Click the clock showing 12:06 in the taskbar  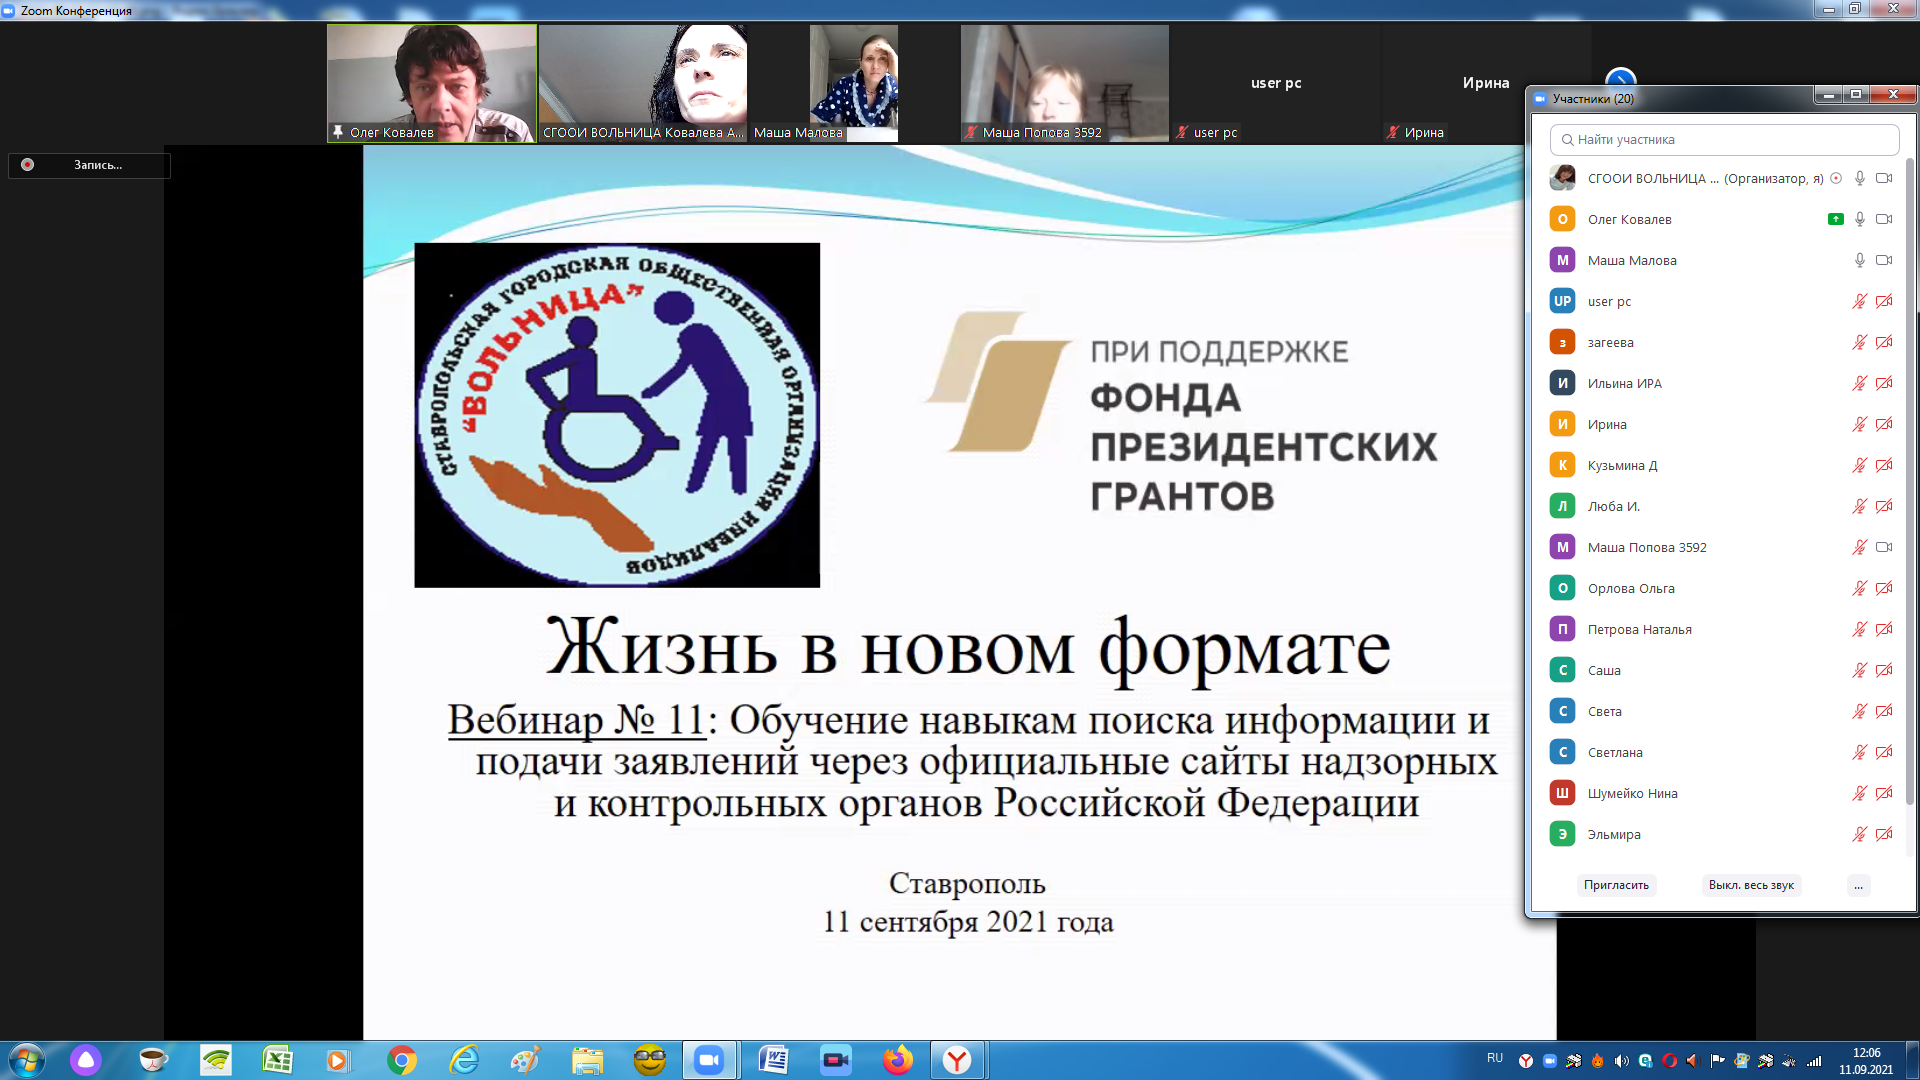click(x=1866, y=1053)
